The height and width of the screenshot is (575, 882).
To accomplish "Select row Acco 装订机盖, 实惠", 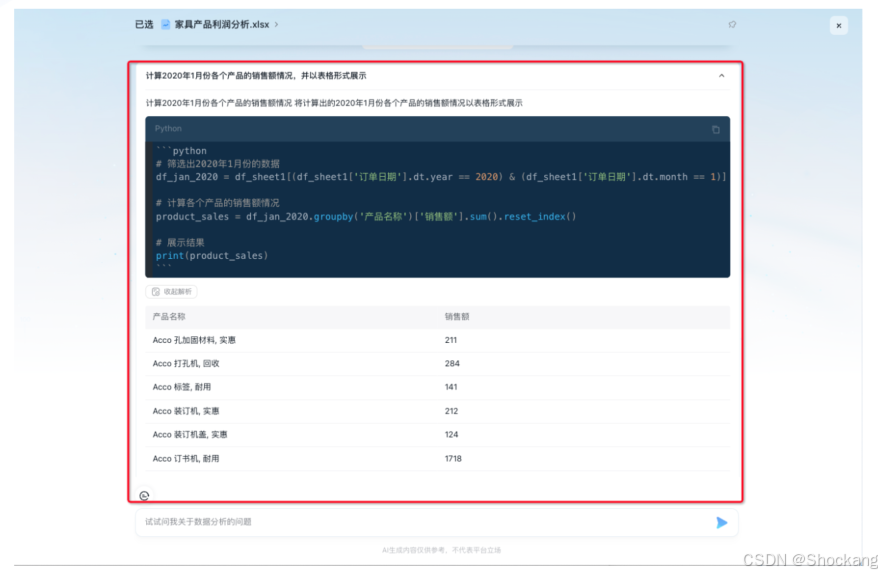I will point(438,435).
